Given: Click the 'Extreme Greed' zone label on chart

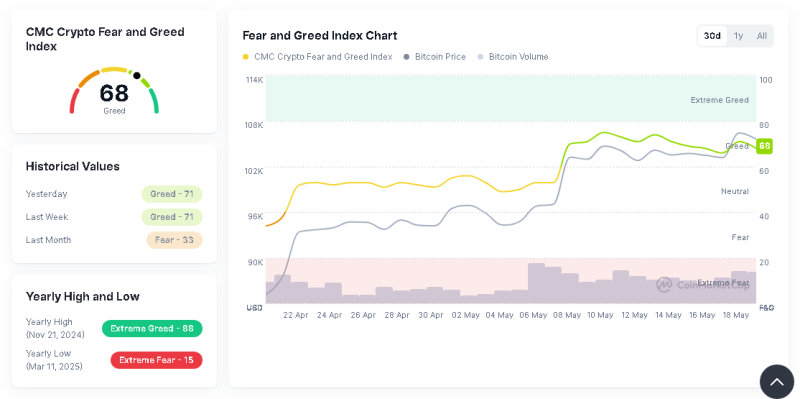Looking at the screenshot, I should pyautogui.click(x=720, y=100).
